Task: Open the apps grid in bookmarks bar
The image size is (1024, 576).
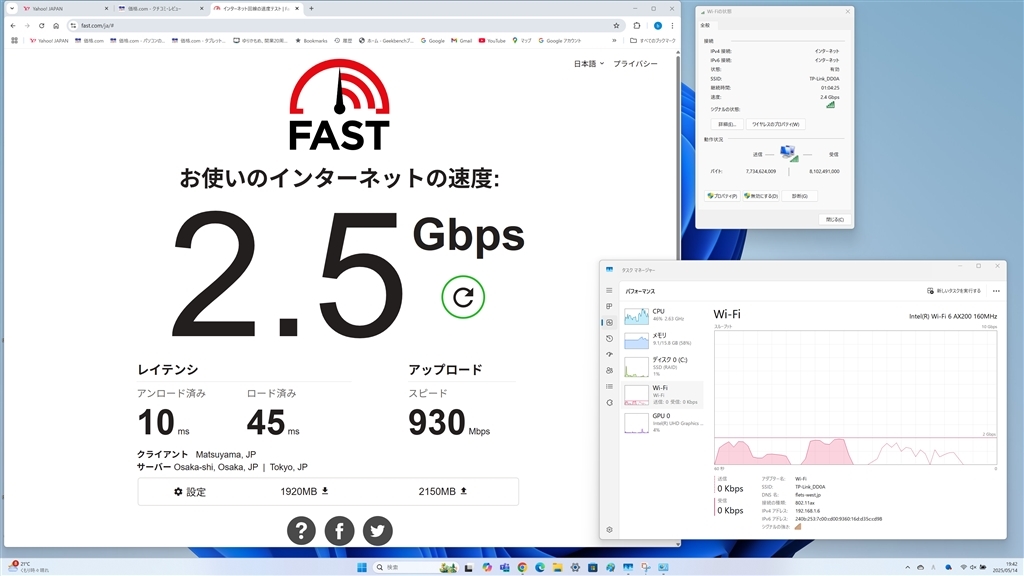Action: [14, 40]
